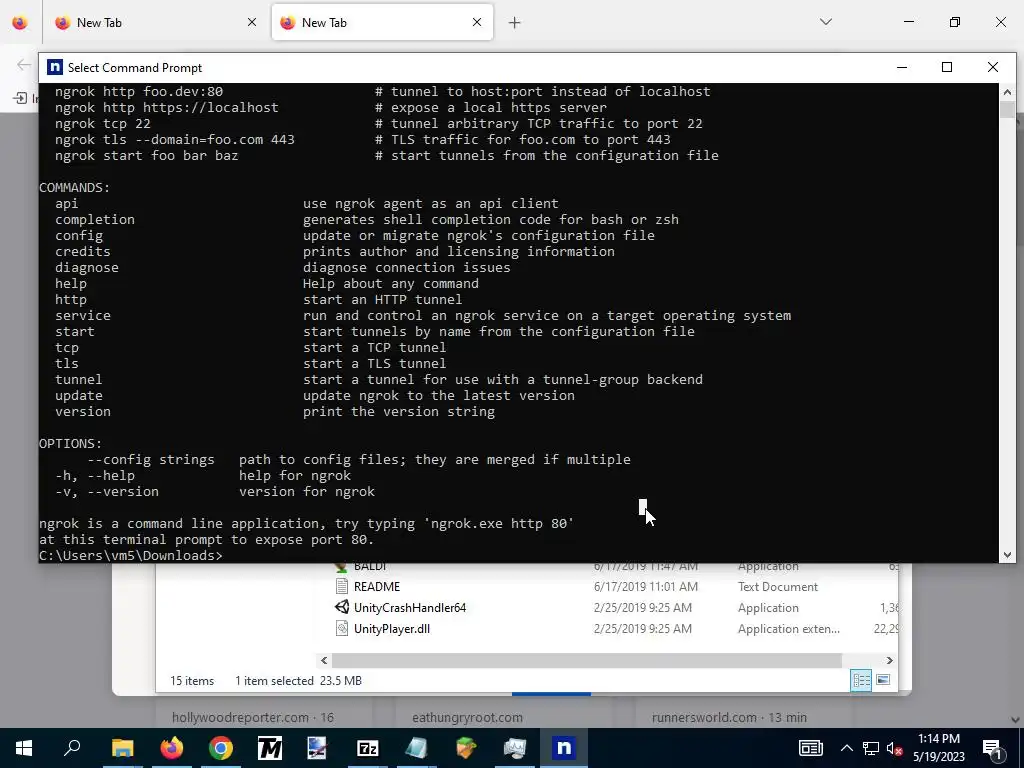Open the bold M app in taskbar
Image resolution: width=1024 pixels, height=768 pixels.
270,748
